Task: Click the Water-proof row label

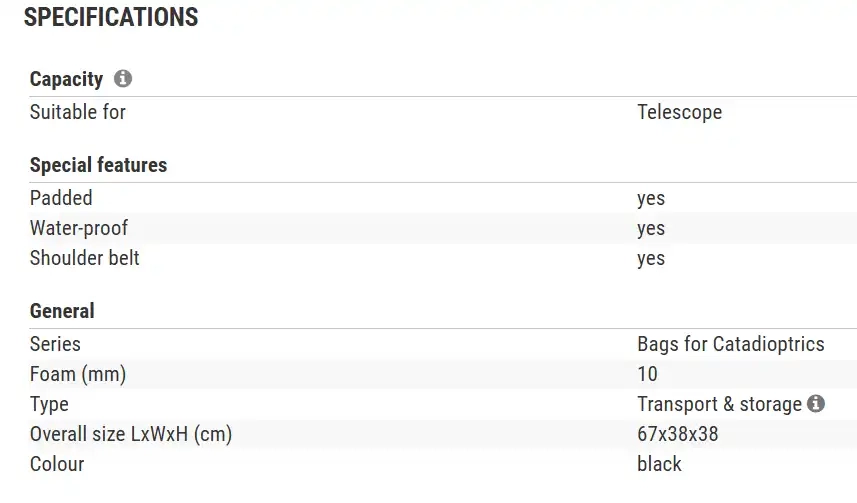Action: coord(79,228)
